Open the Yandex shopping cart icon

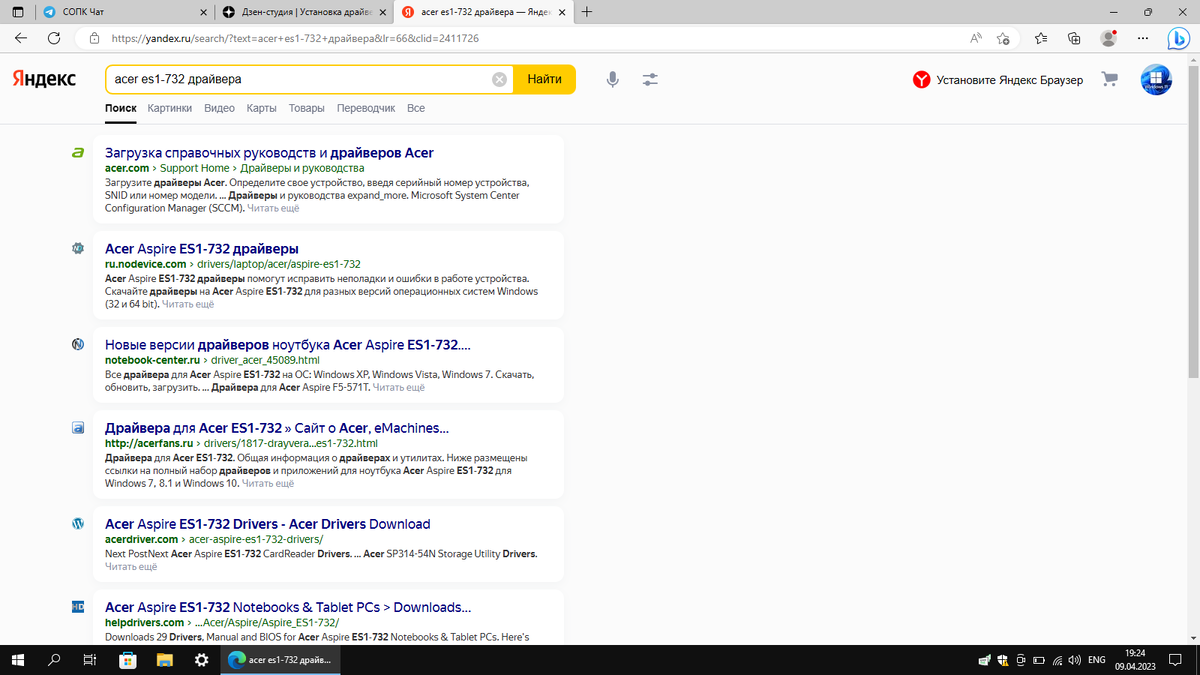1110,79
